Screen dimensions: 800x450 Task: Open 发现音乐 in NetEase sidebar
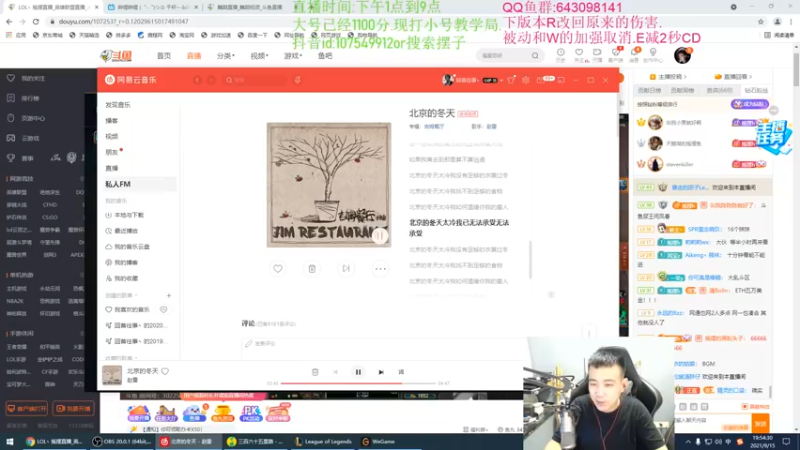click(x=118, y=105)
